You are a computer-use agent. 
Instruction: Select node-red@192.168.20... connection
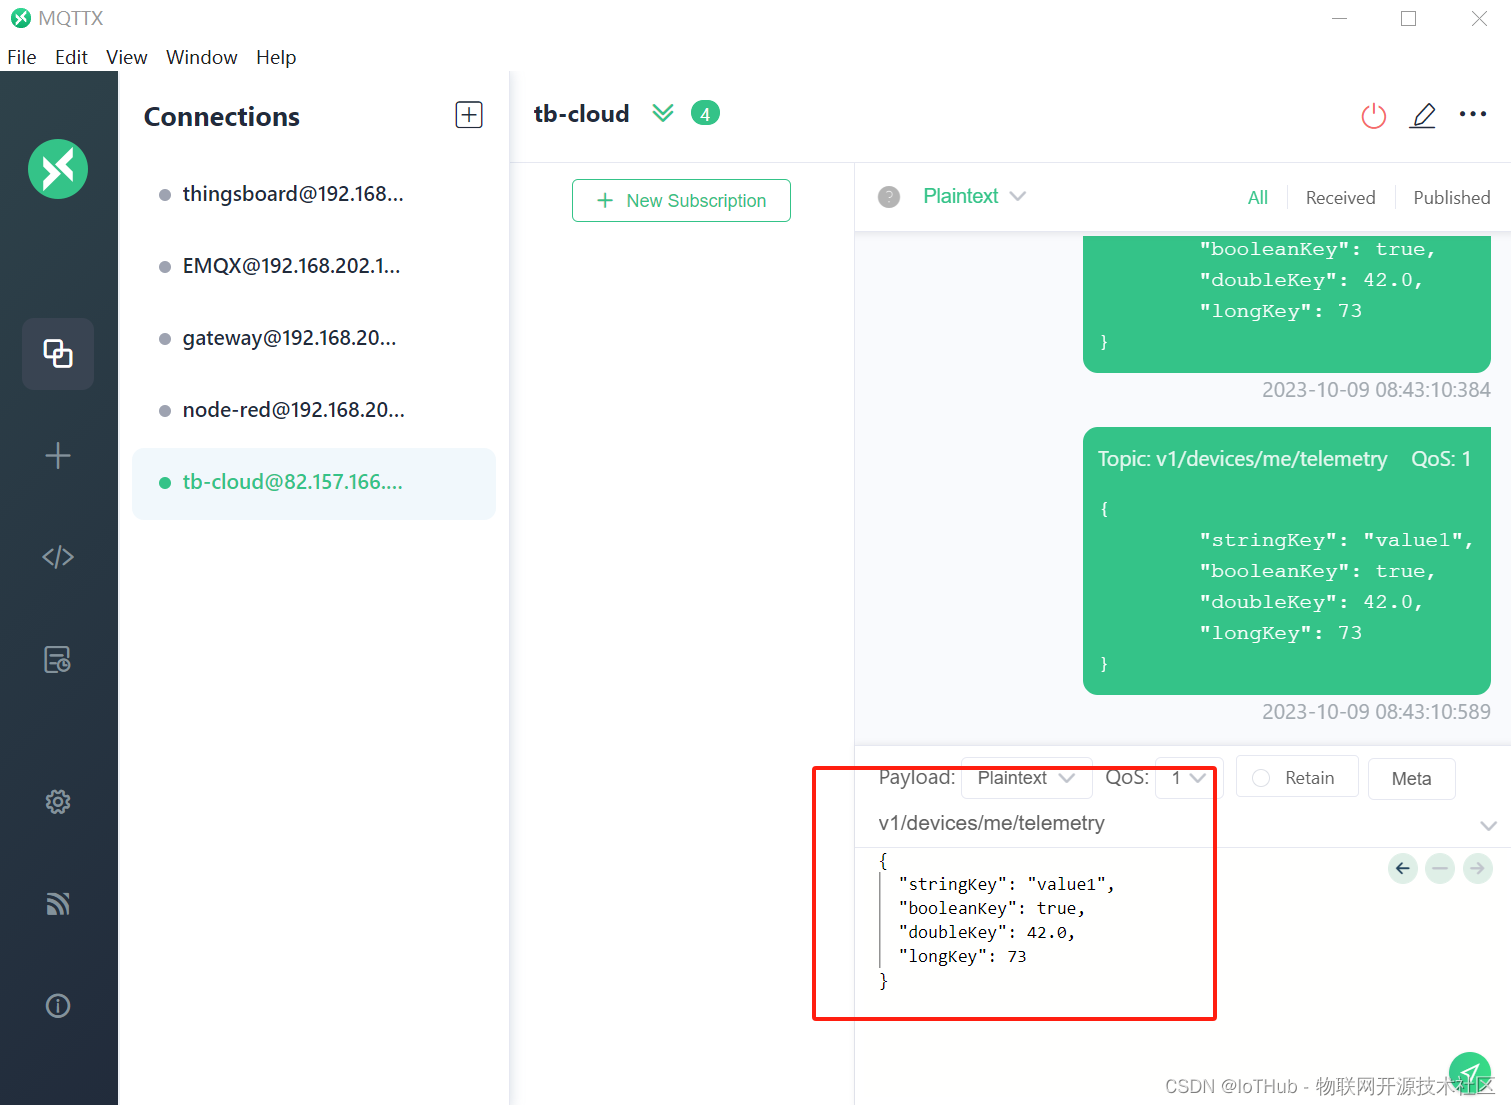(x=314, y=410)
